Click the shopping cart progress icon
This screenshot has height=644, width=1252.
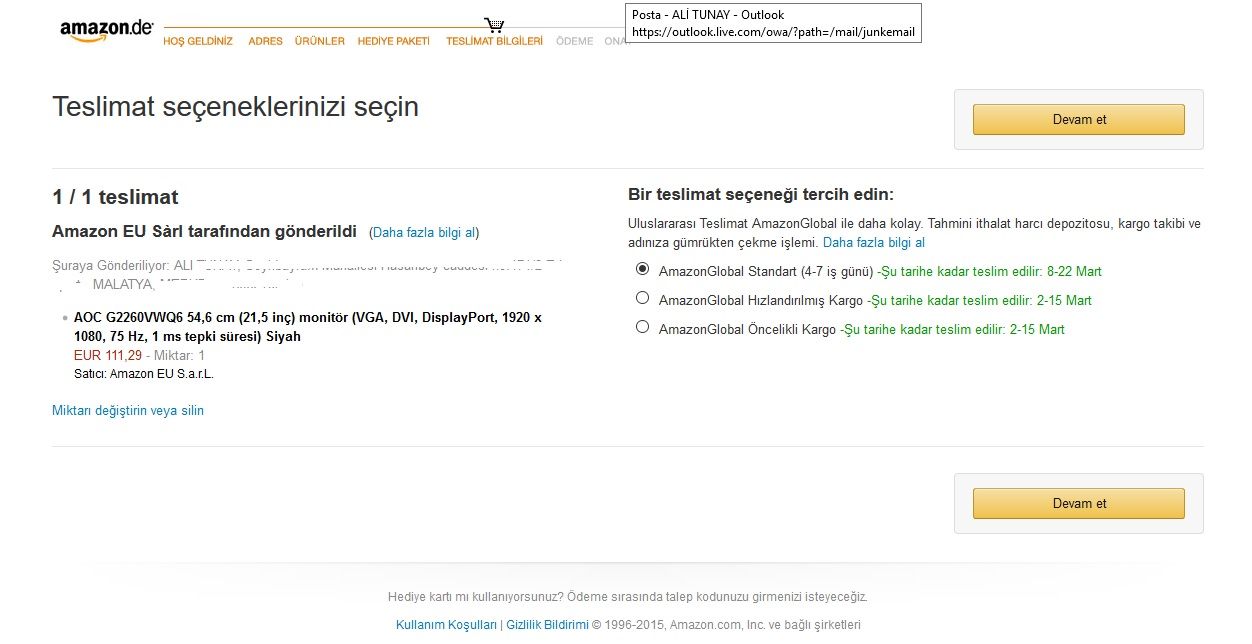[494, 25]
